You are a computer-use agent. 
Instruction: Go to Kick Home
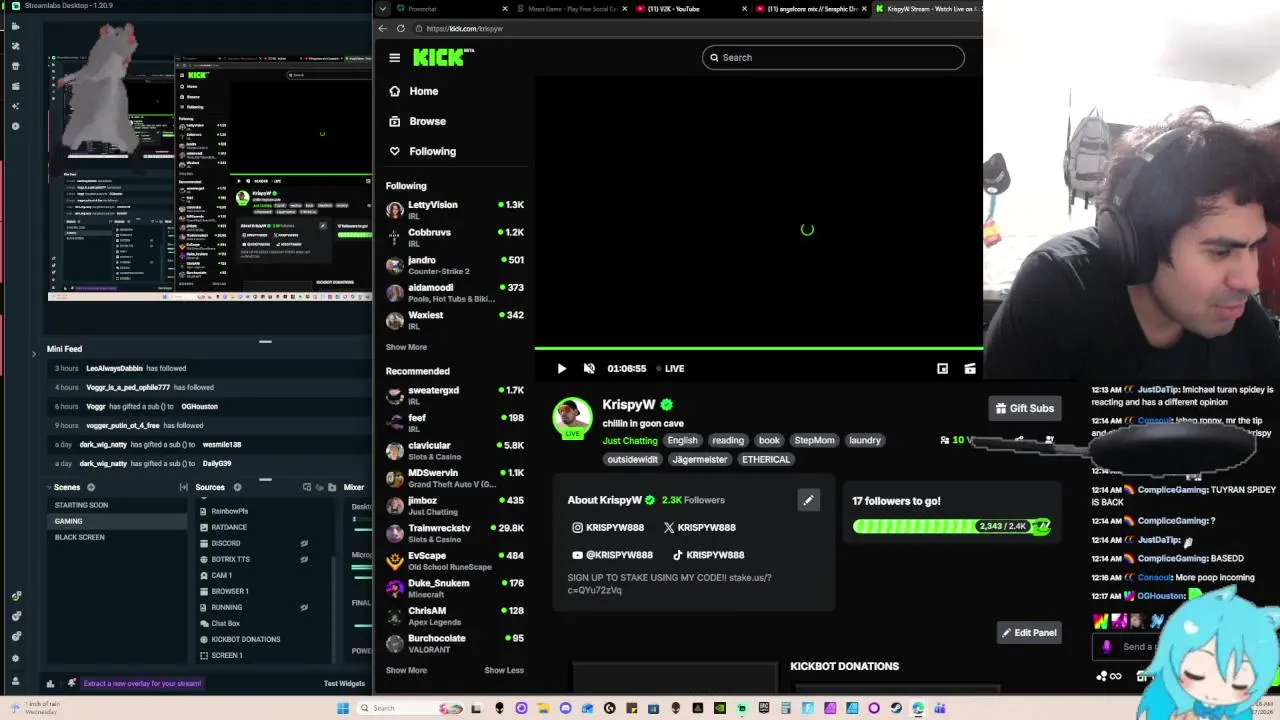coord(423,91)
